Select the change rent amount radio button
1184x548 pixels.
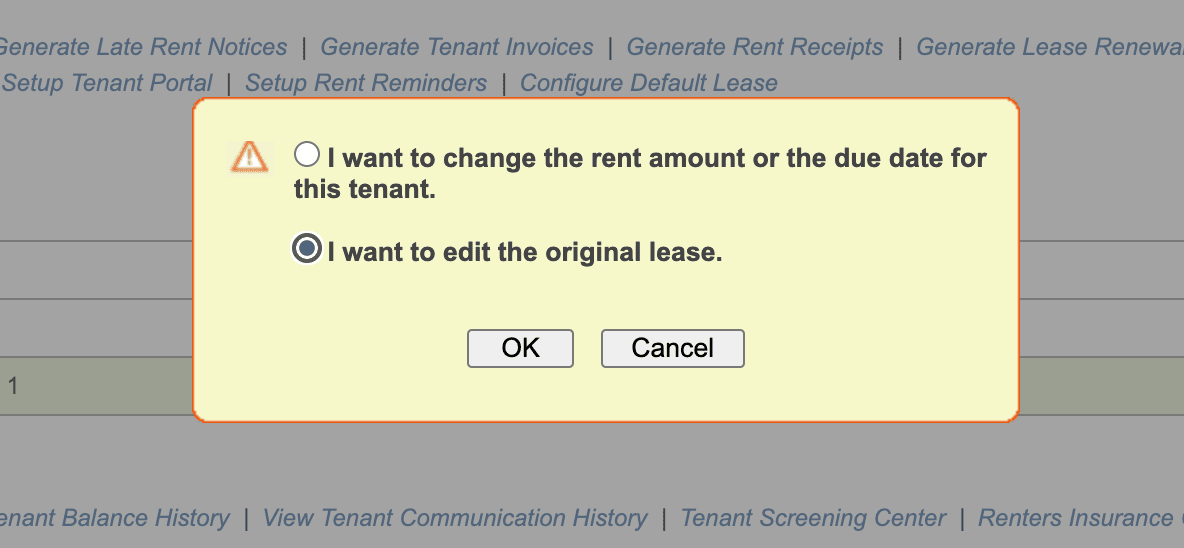(x=307, y=155)
